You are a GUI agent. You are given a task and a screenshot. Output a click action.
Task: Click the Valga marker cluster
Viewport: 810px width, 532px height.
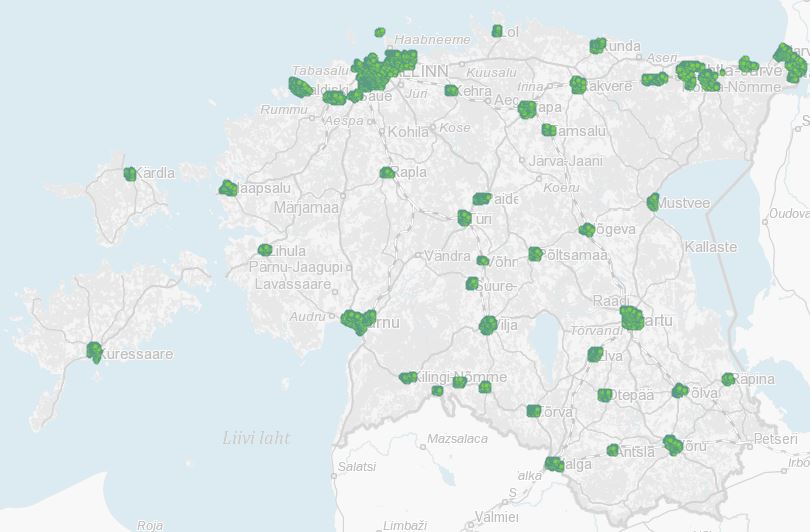pyautogui.click(x=553, y=464)
